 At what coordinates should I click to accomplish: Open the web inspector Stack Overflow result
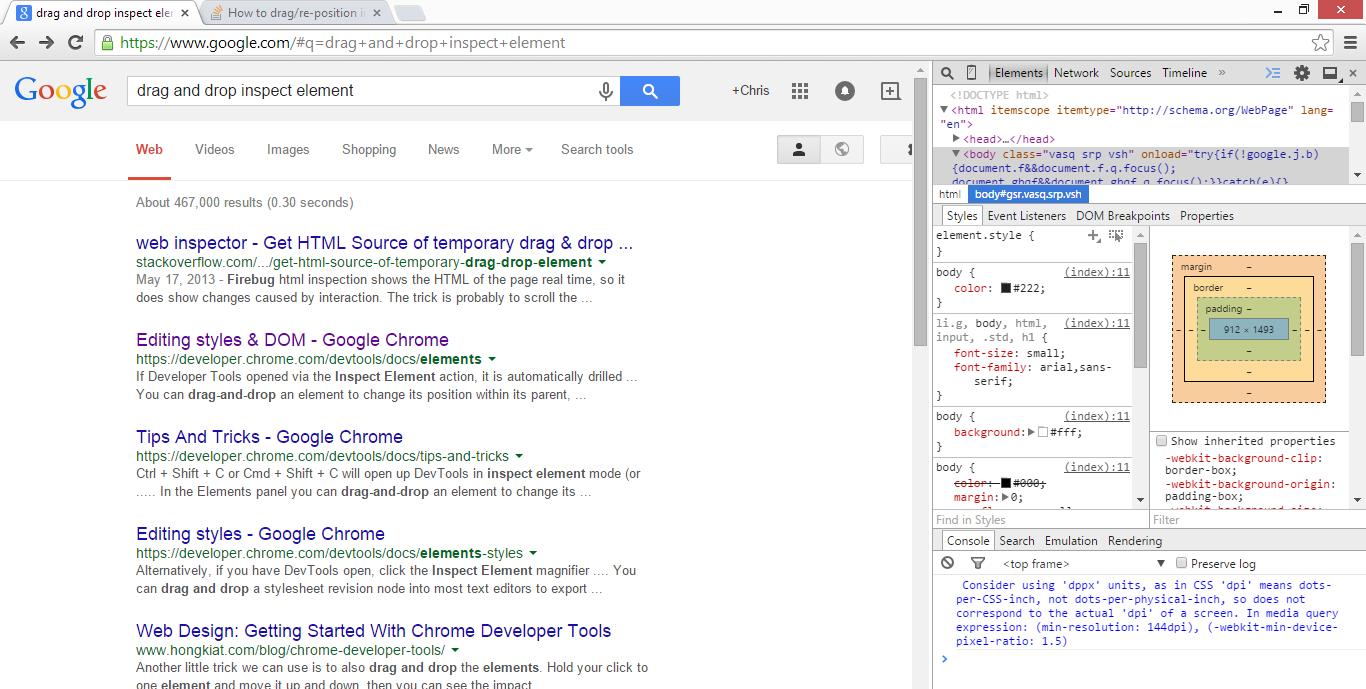pyautogui.click(x=384, y=243)
